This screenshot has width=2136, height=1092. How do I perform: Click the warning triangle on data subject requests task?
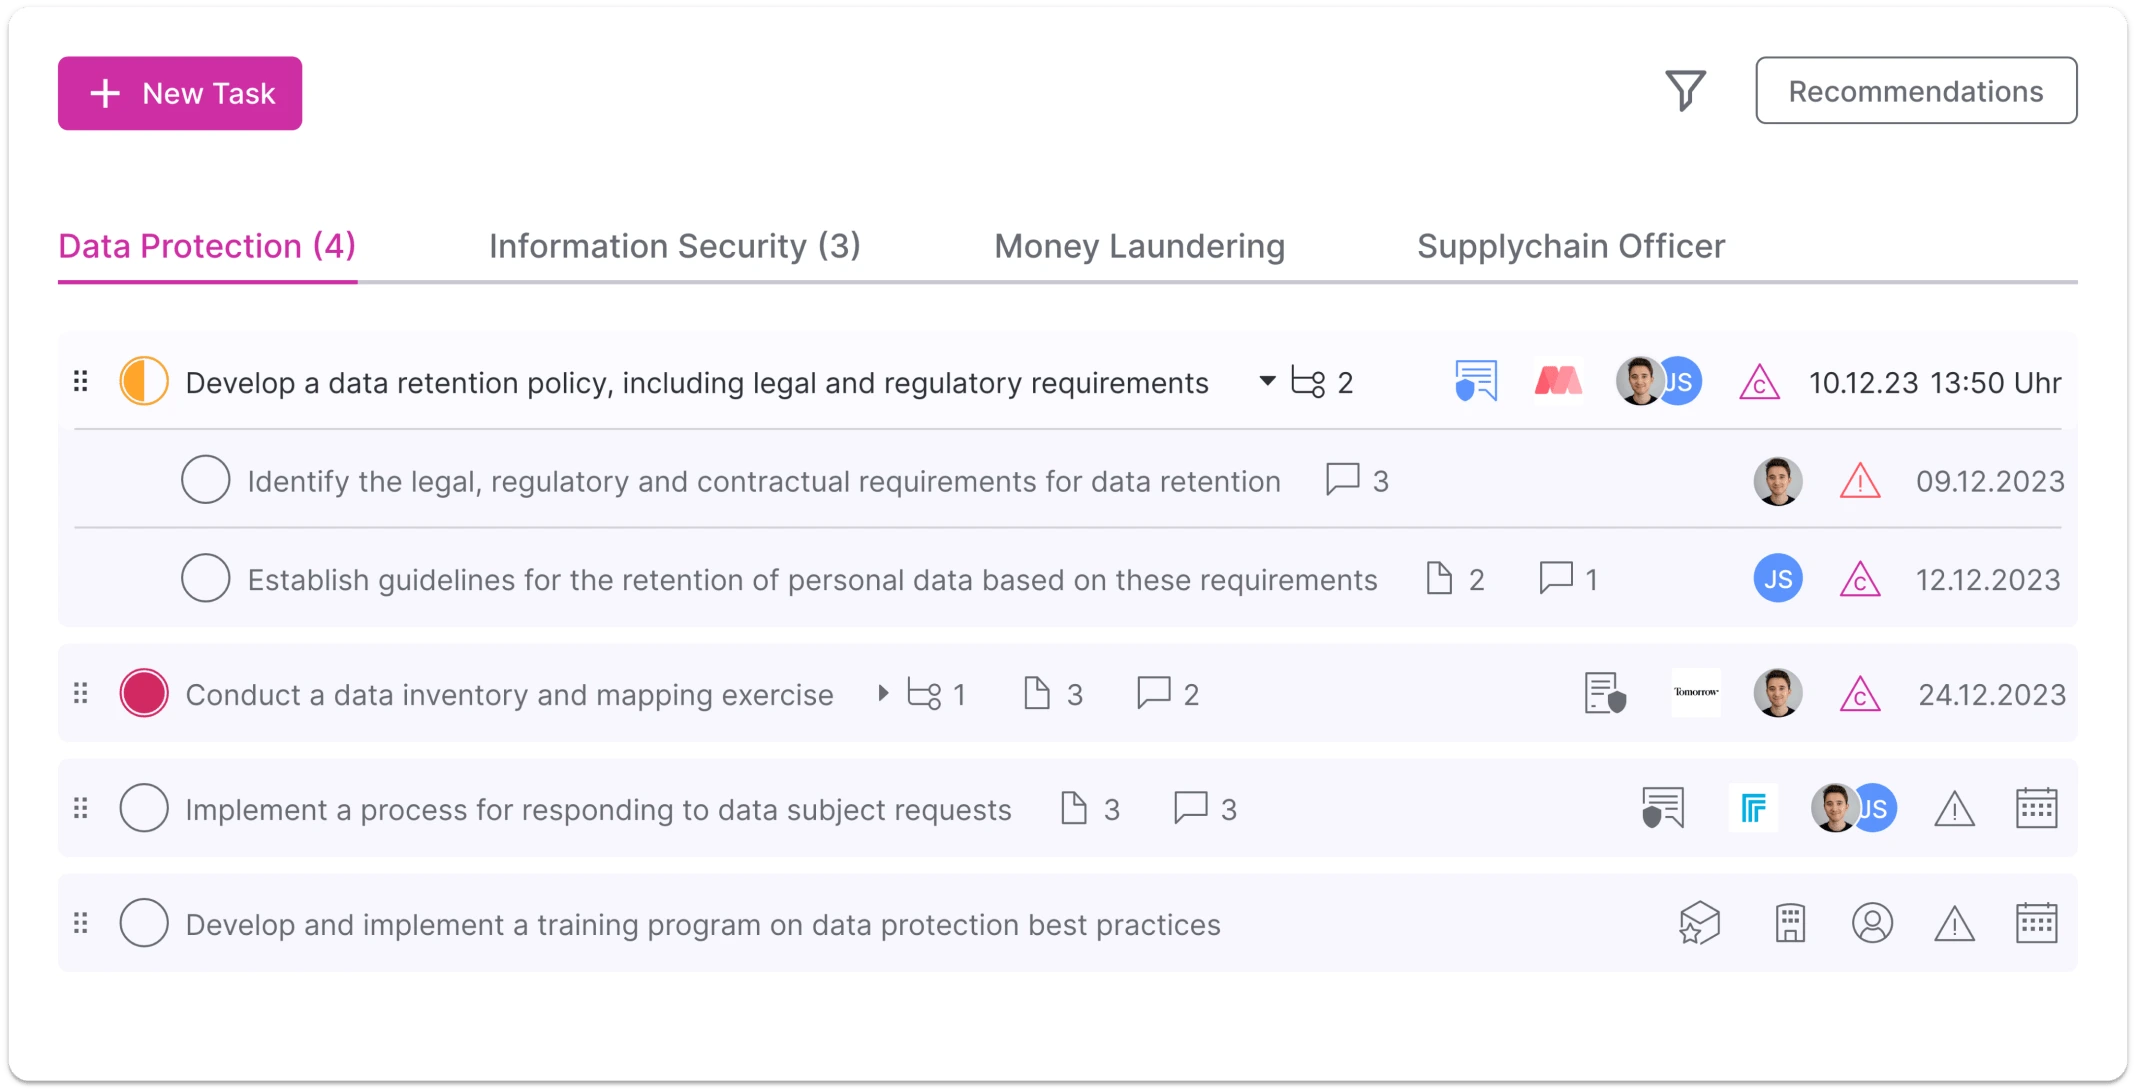click(x=1956, y=809)
